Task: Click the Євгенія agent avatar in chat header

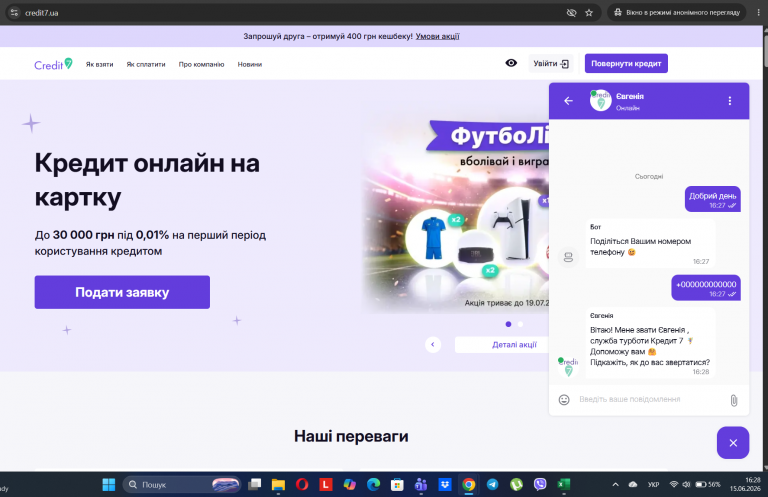Action: click(x=600, y=100)
